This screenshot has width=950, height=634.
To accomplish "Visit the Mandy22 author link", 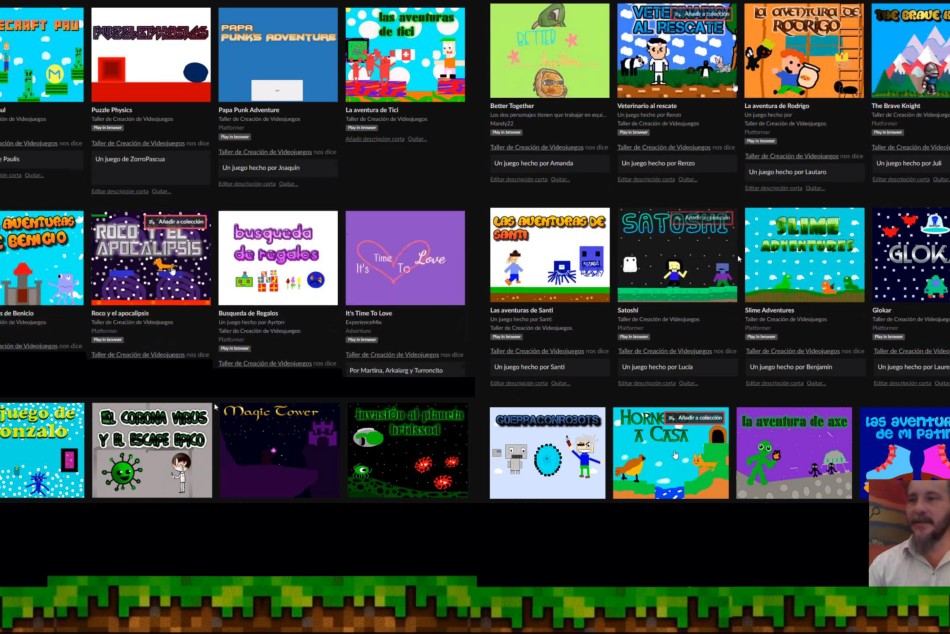I will click(x=502, y=123).
